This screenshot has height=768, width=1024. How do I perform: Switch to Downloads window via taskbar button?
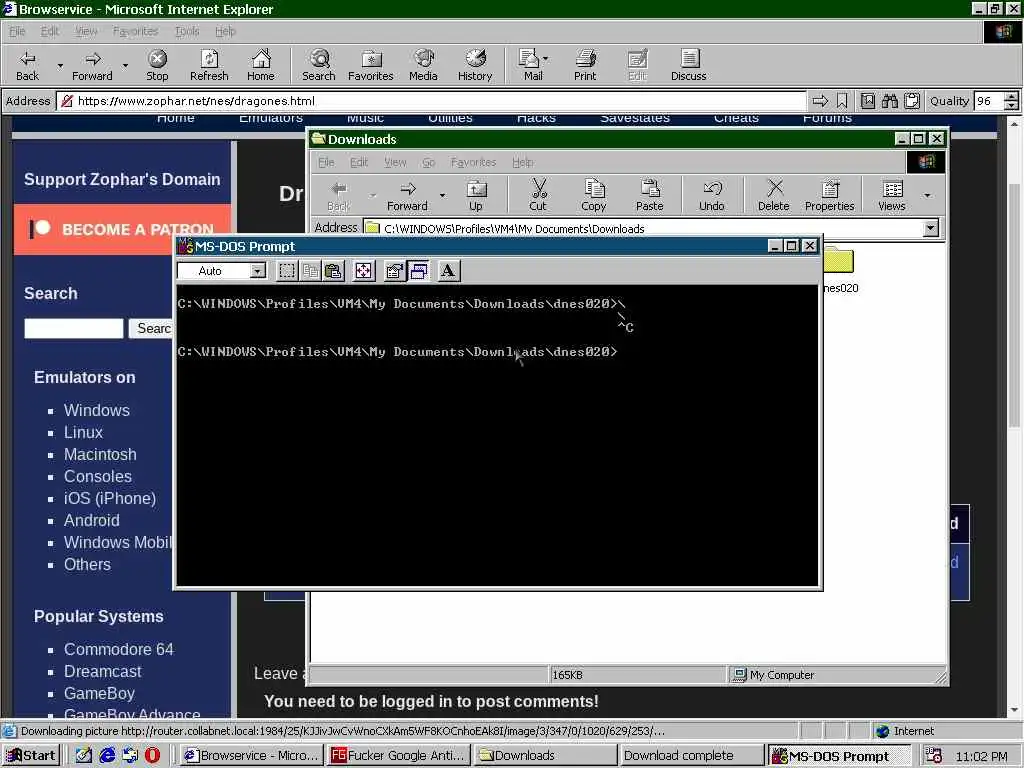pos(545,756)
